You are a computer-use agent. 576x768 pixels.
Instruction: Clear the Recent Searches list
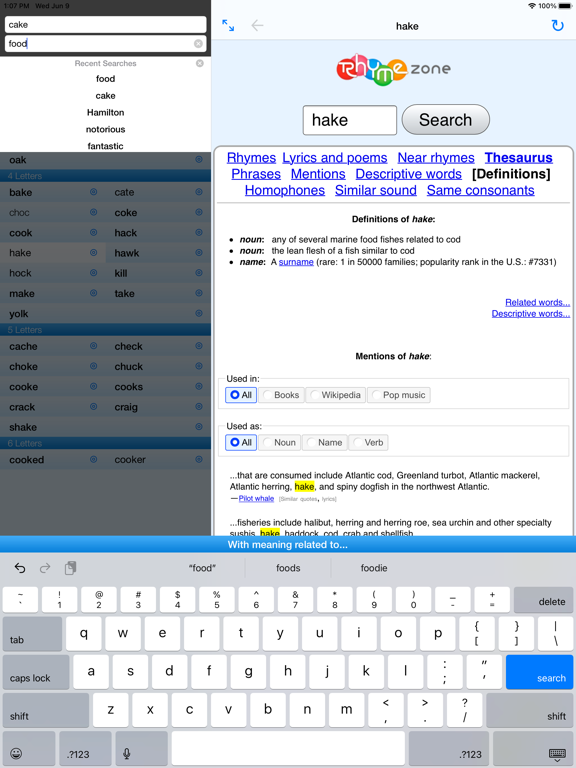[200, 63]
